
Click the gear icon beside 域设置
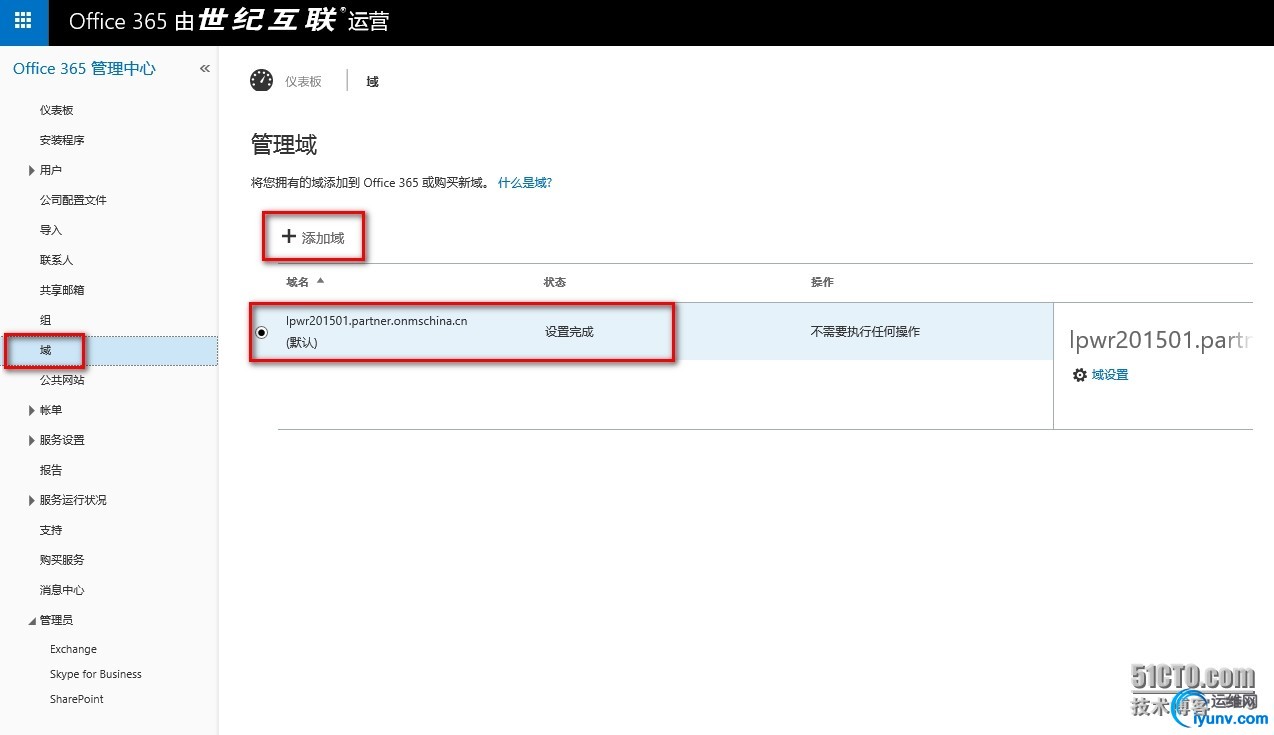(x=1079, y=375)
